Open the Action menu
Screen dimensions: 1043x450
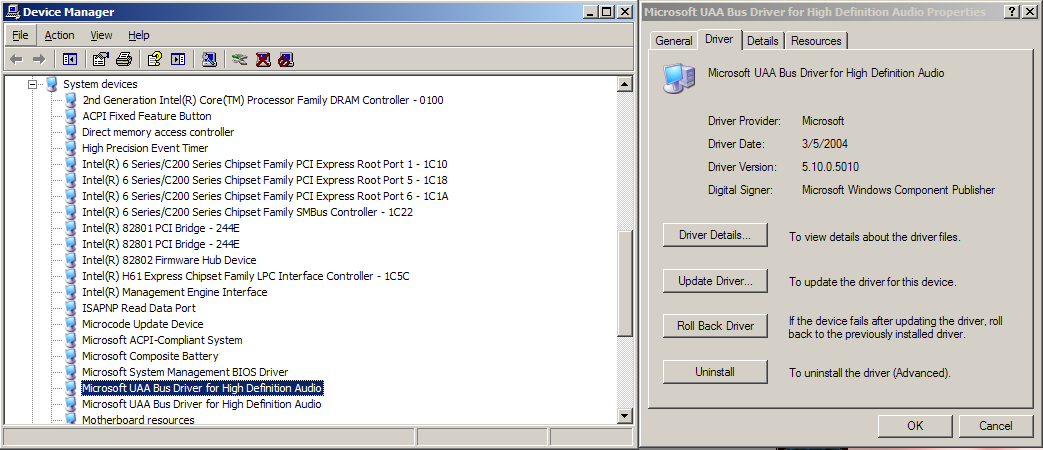(59, 35)
